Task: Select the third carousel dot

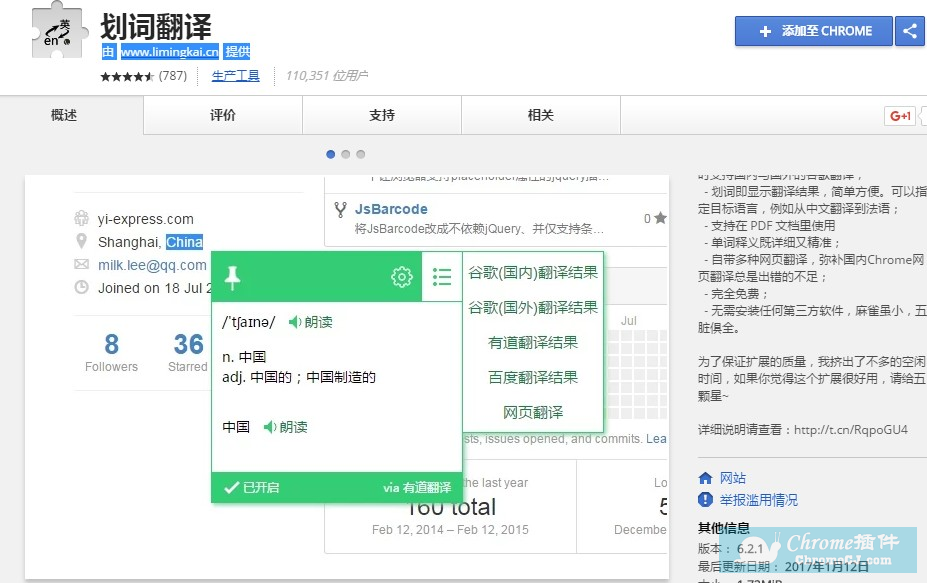Action: 361,154
